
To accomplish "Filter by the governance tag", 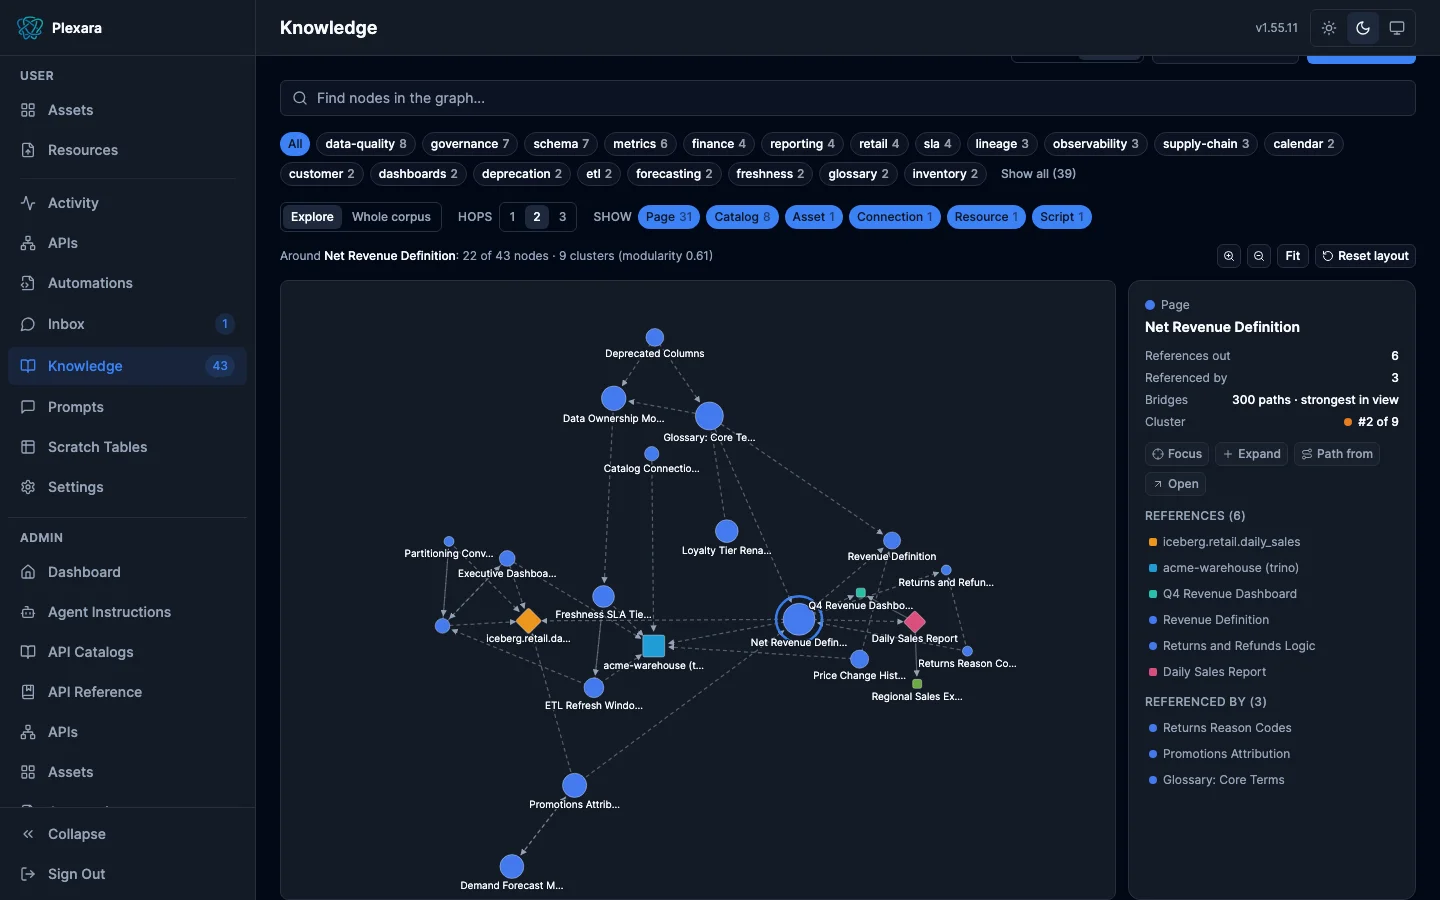I will [x=469, y=144].
